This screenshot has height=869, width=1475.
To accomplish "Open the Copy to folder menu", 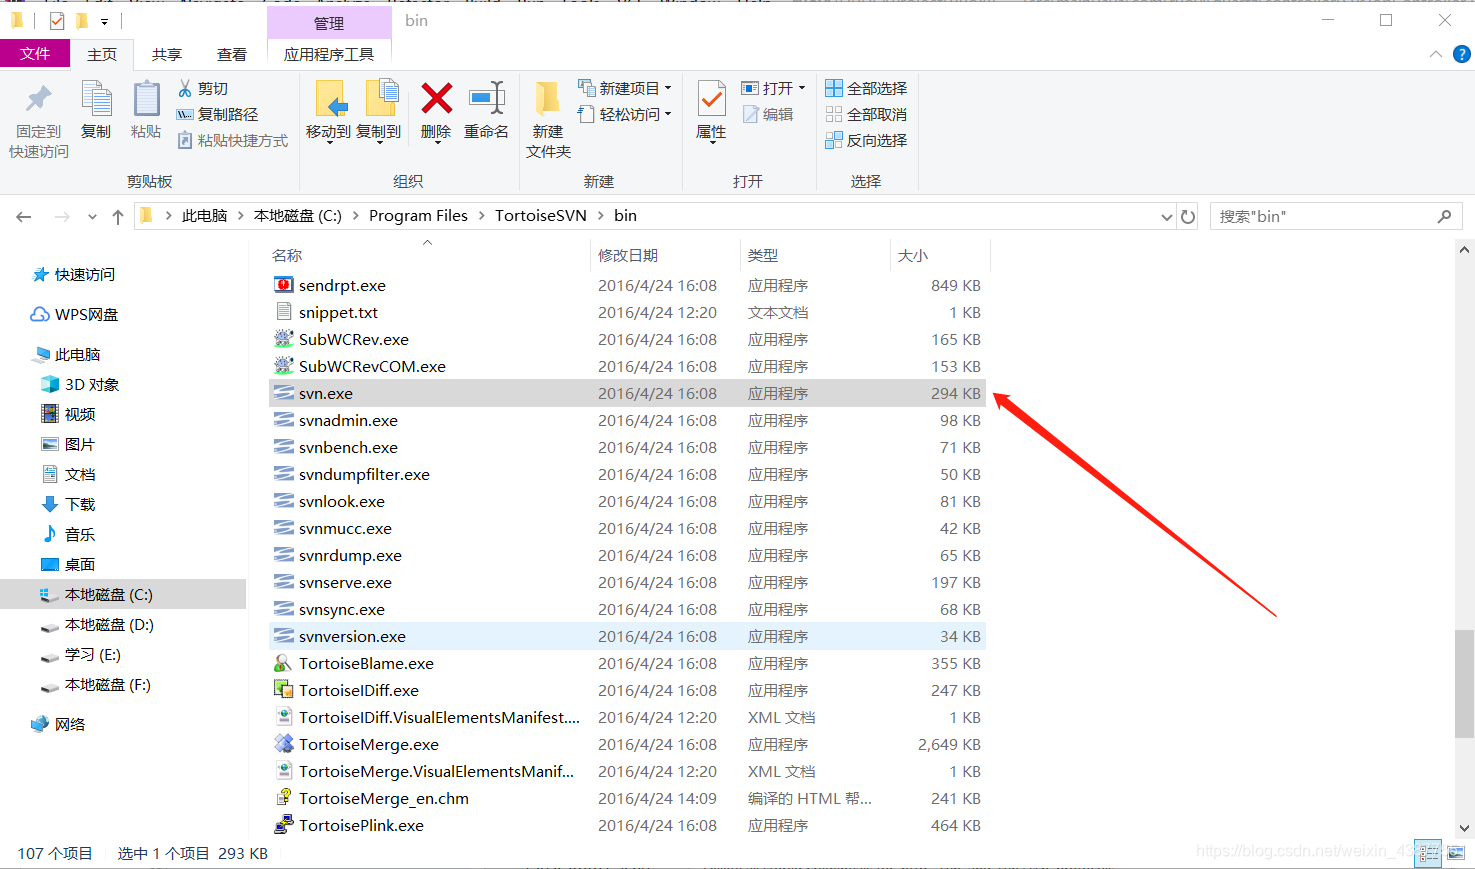I will click(379, 111).
